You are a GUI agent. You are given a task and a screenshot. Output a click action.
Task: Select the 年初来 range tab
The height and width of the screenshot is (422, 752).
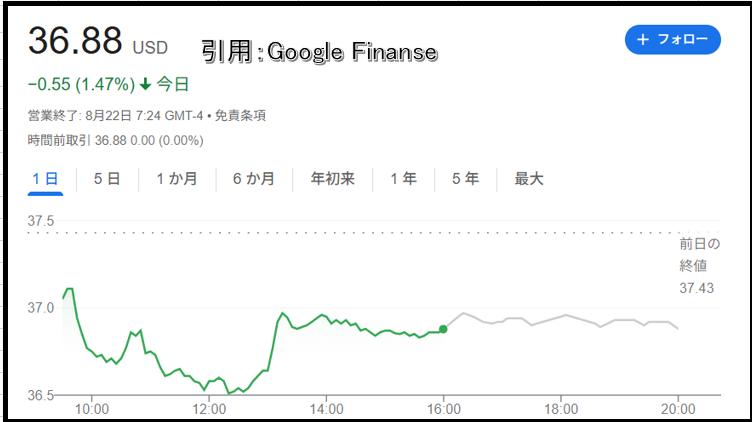(332, 179)
